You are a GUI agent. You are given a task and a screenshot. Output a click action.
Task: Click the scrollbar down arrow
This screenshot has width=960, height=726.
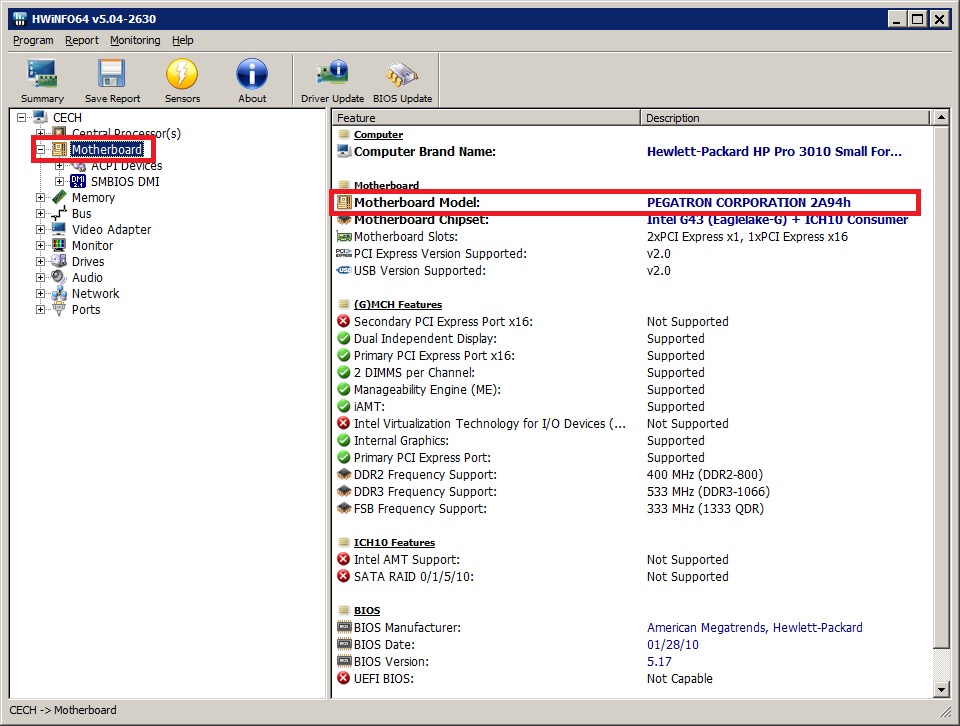[x=941, y=689]
